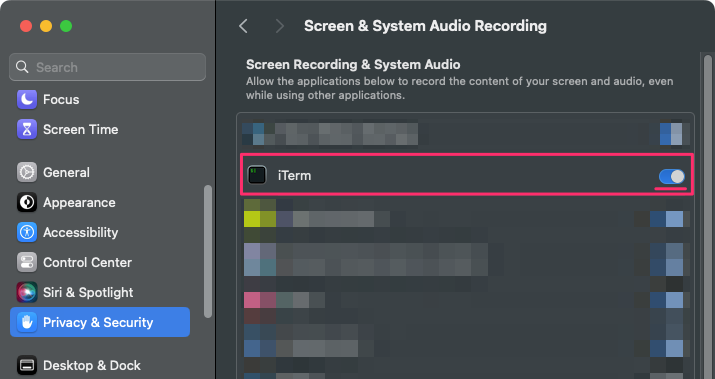Open Desktop & Dock label in sidebar
715x379 pixels.
tap(92, 365)
